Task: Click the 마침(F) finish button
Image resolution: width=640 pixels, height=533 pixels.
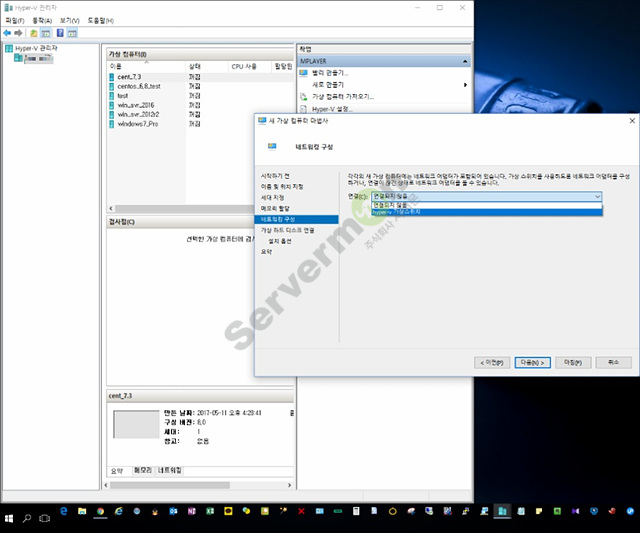Action: pyautogui.click(x=573, y=362)
